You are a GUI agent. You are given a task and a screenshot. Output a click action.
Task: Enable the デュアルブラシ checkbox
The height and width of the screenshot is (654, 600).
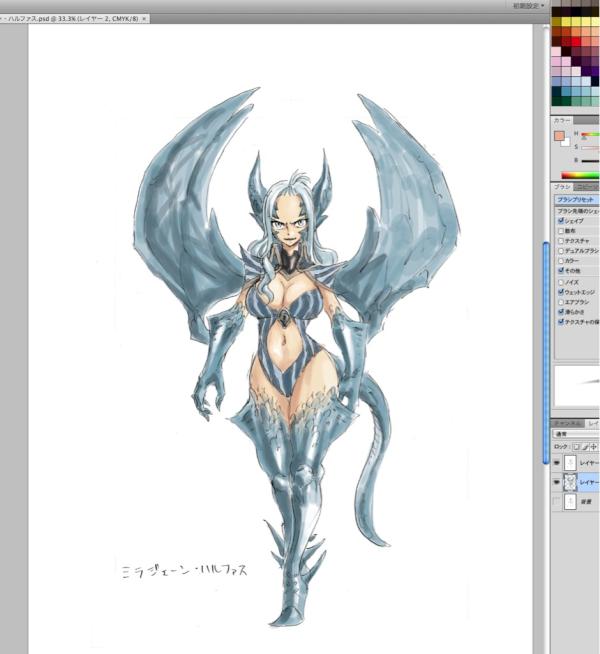561,251
